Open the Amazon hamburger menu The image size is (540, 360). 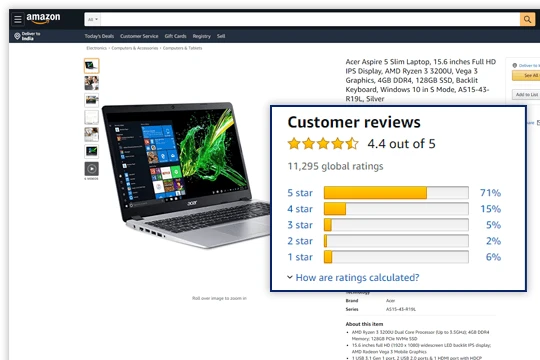tap(18, 19)
